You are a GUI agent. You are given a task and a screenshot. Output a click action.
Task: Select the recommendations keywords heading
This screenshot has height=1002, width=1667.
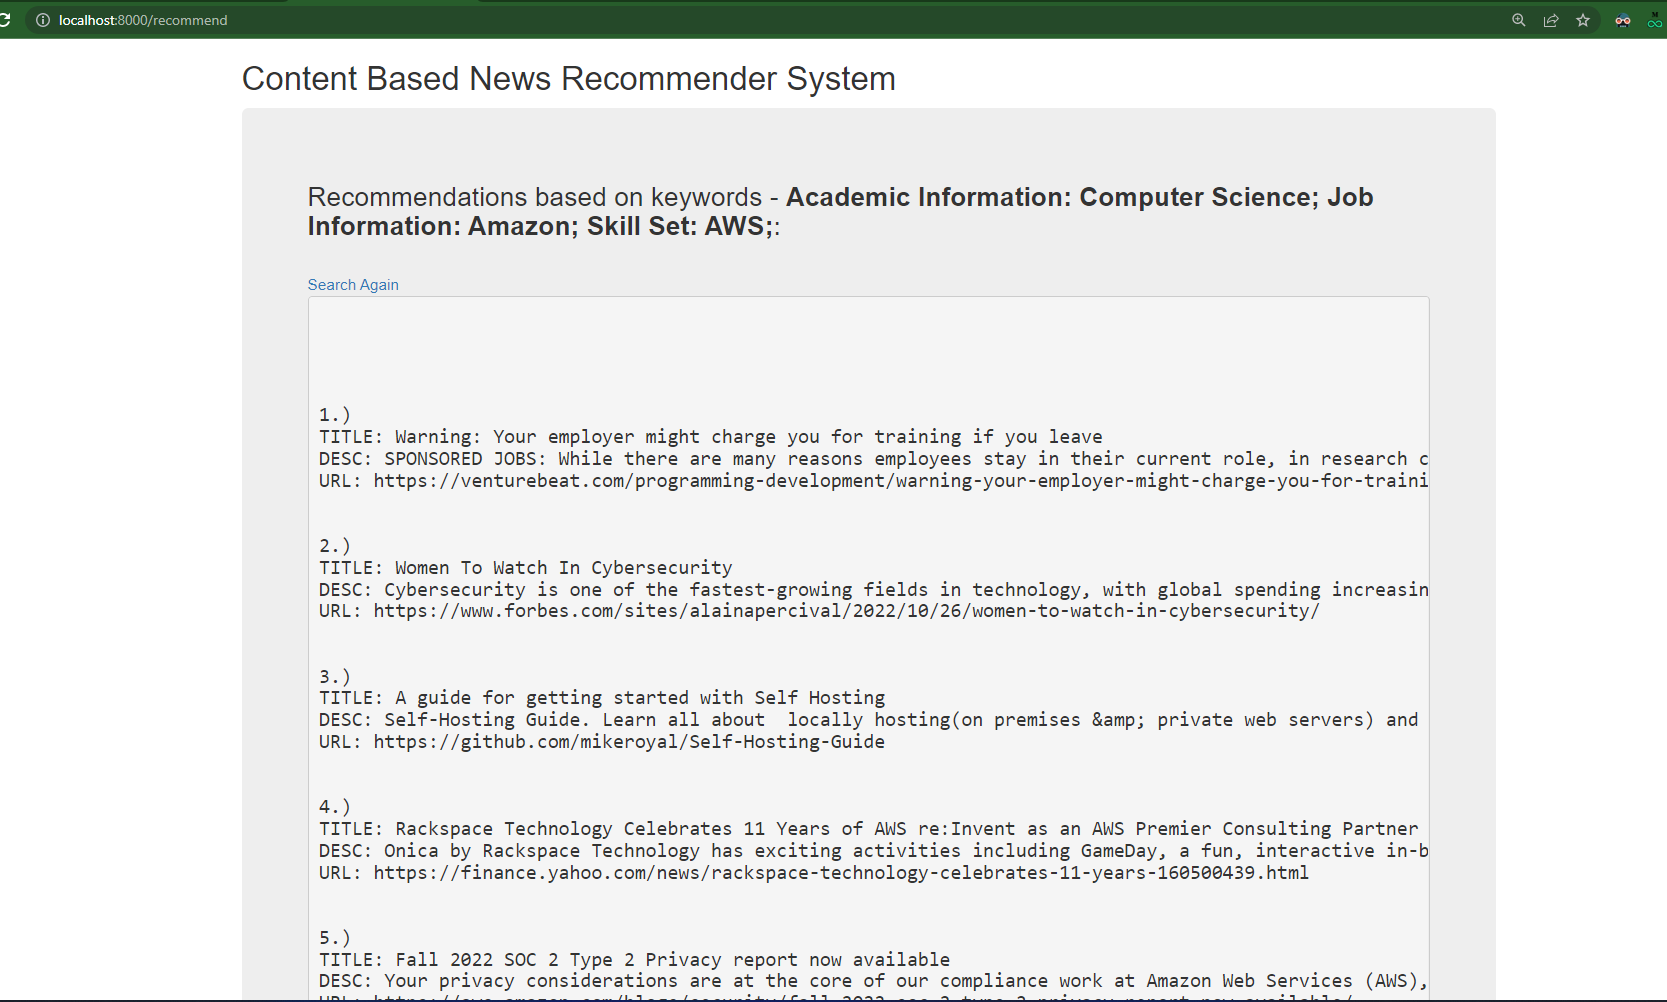tap(840, 211)
